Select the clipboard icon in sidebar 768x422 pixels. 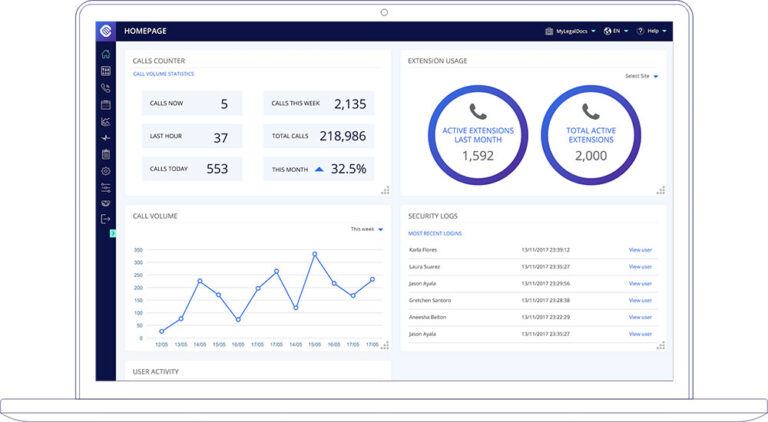point(106,154)
